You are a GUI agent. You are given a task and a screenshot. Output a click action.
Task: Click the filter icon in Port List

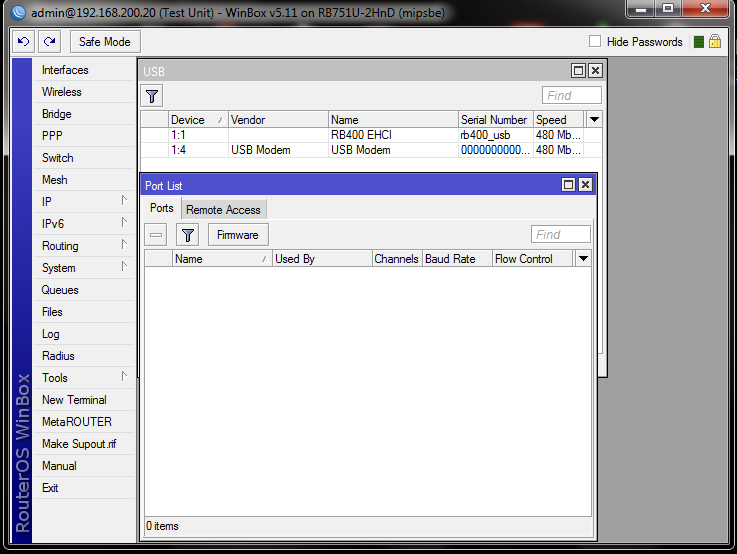188,234
